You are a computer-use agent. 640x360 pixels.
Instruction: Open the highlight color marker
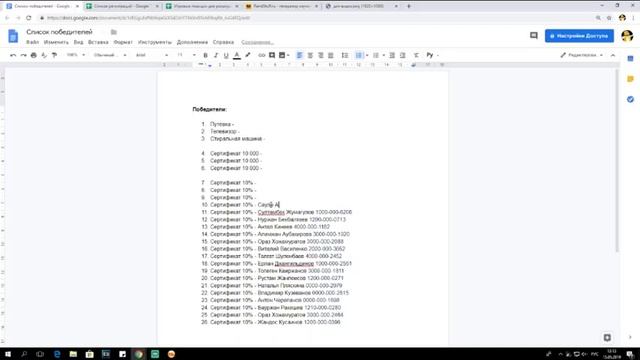click(247, 55)
